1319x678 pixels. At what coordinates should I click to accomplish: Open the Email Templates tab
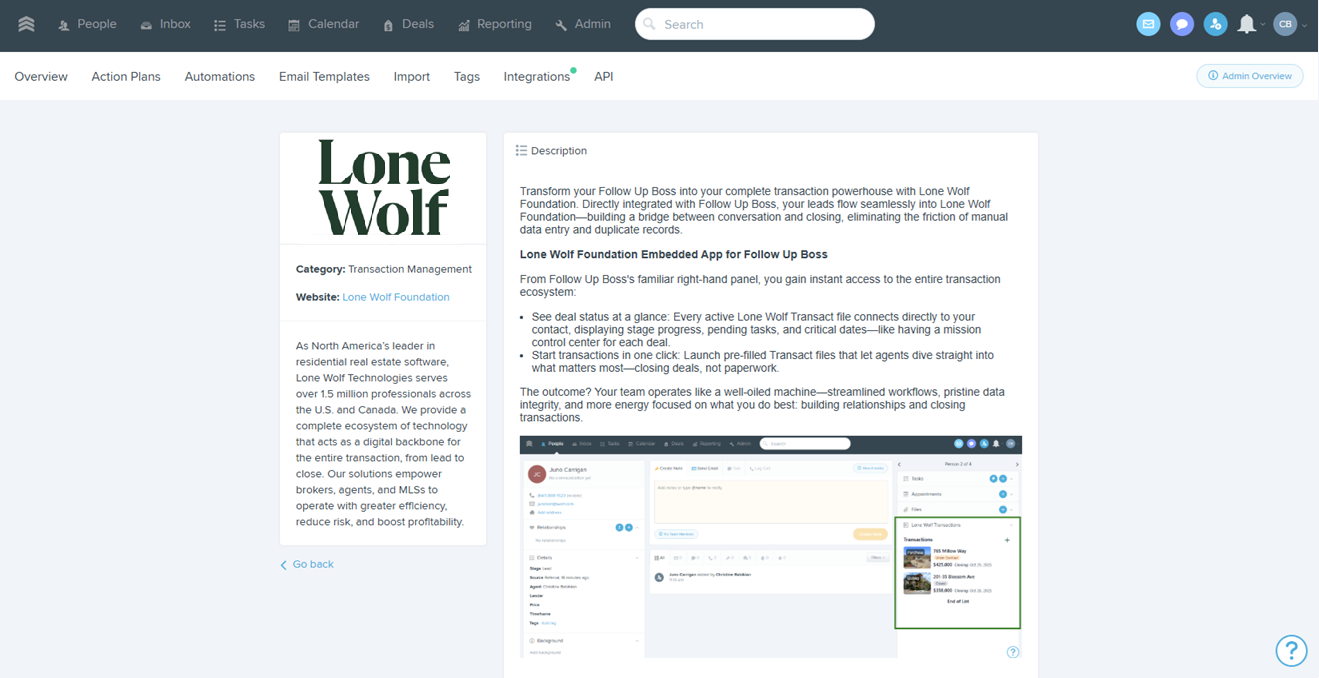click(324, 77)
